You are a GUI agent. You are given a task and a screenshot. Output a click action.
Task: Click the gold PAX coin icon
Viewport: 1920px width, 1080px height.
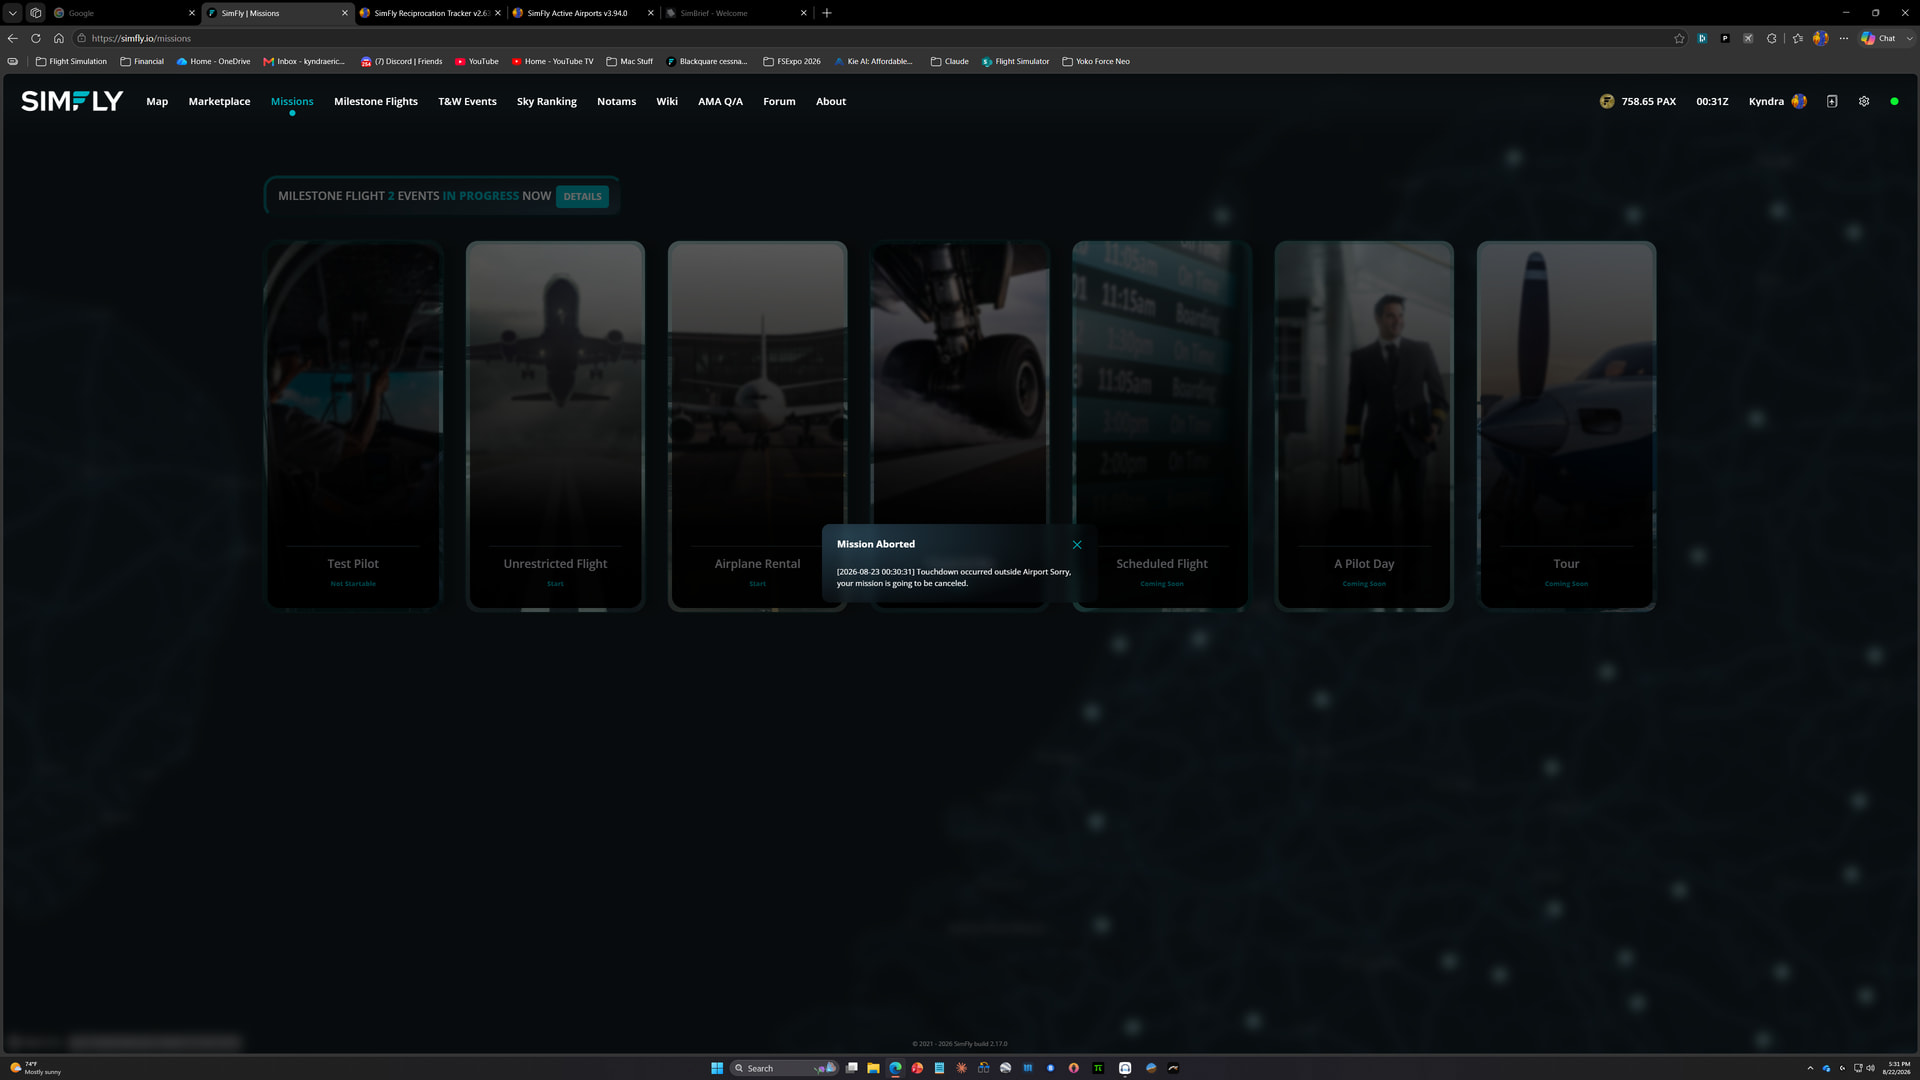(1607, 102)
